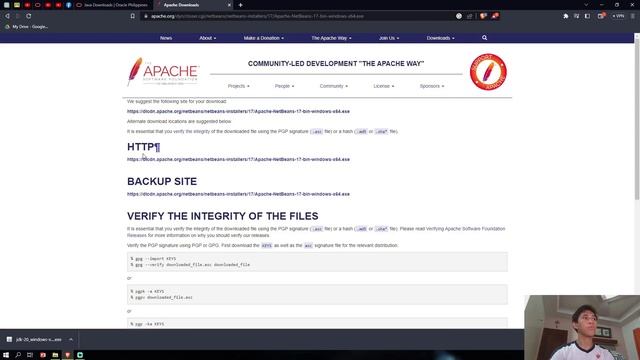Open downloaded jdk-20 windows exe in download bar
The image size is (640, 360).
coord(35,340)
